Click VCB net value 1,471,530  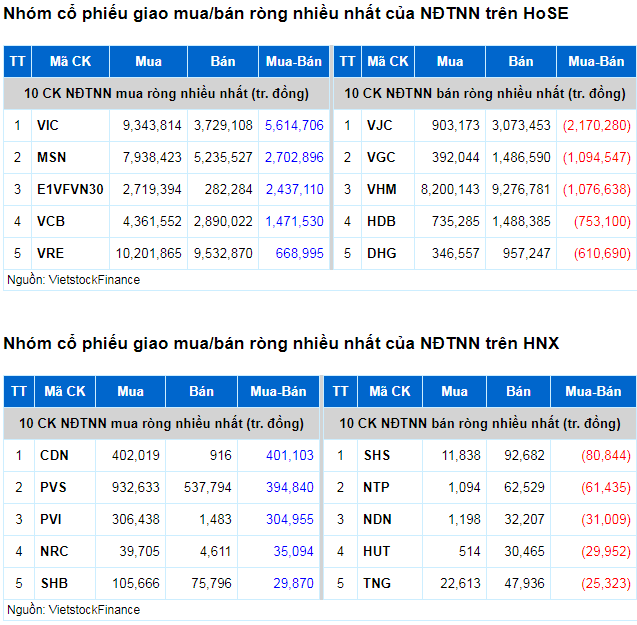295,221
